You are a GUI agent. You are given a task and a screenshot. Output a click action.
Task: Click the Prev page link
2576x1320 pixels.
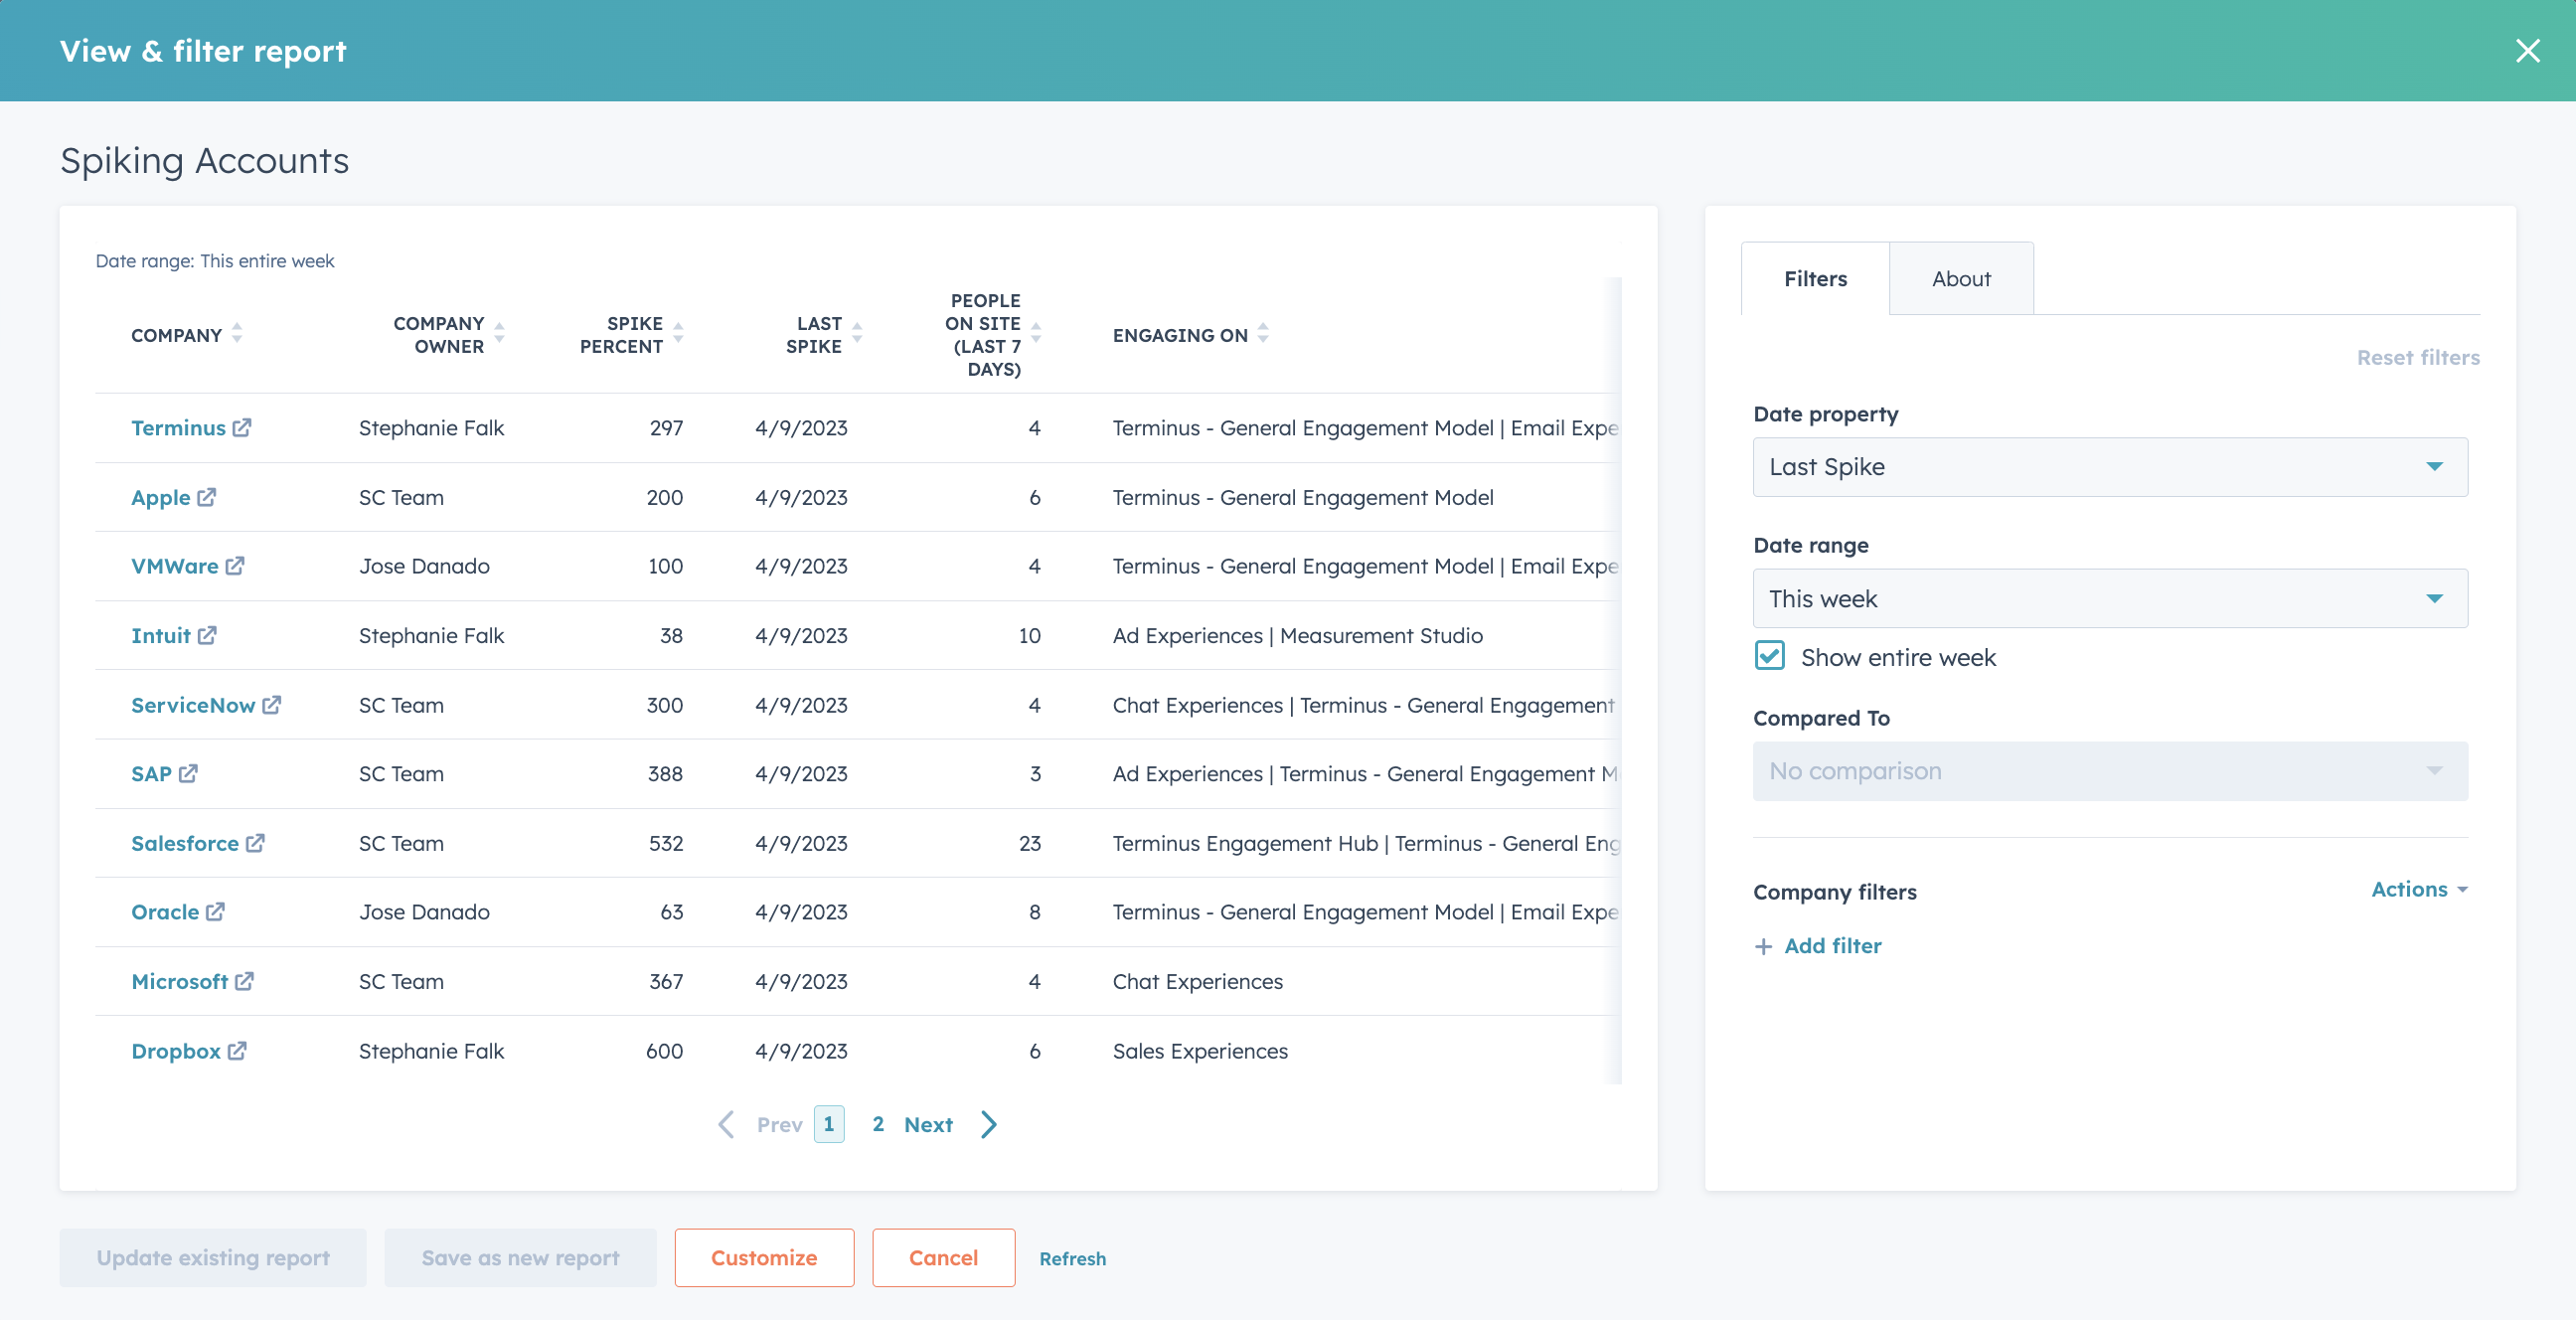point(779,1125)
